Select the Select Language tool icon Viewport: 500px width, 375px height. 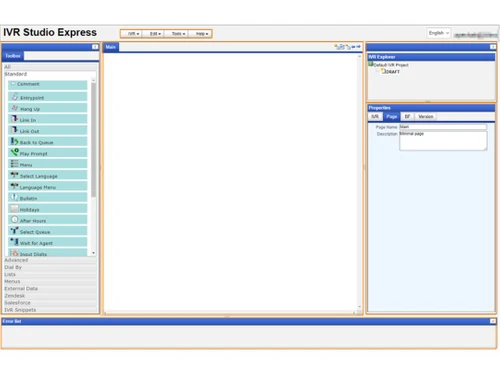(14, 175)
